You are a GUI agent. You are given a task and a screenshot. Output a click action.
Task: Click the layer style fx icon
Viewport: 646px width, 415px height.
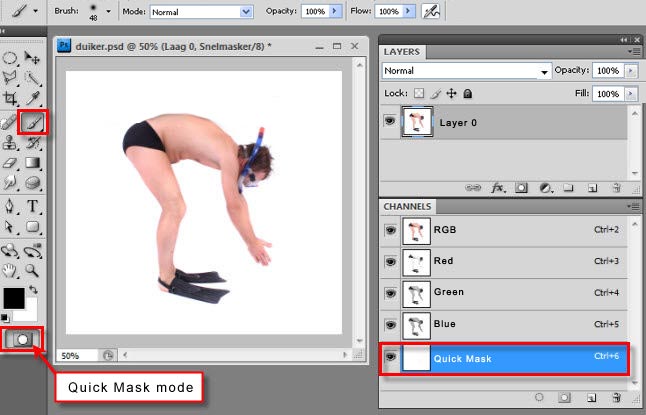(x=496, y=187)
